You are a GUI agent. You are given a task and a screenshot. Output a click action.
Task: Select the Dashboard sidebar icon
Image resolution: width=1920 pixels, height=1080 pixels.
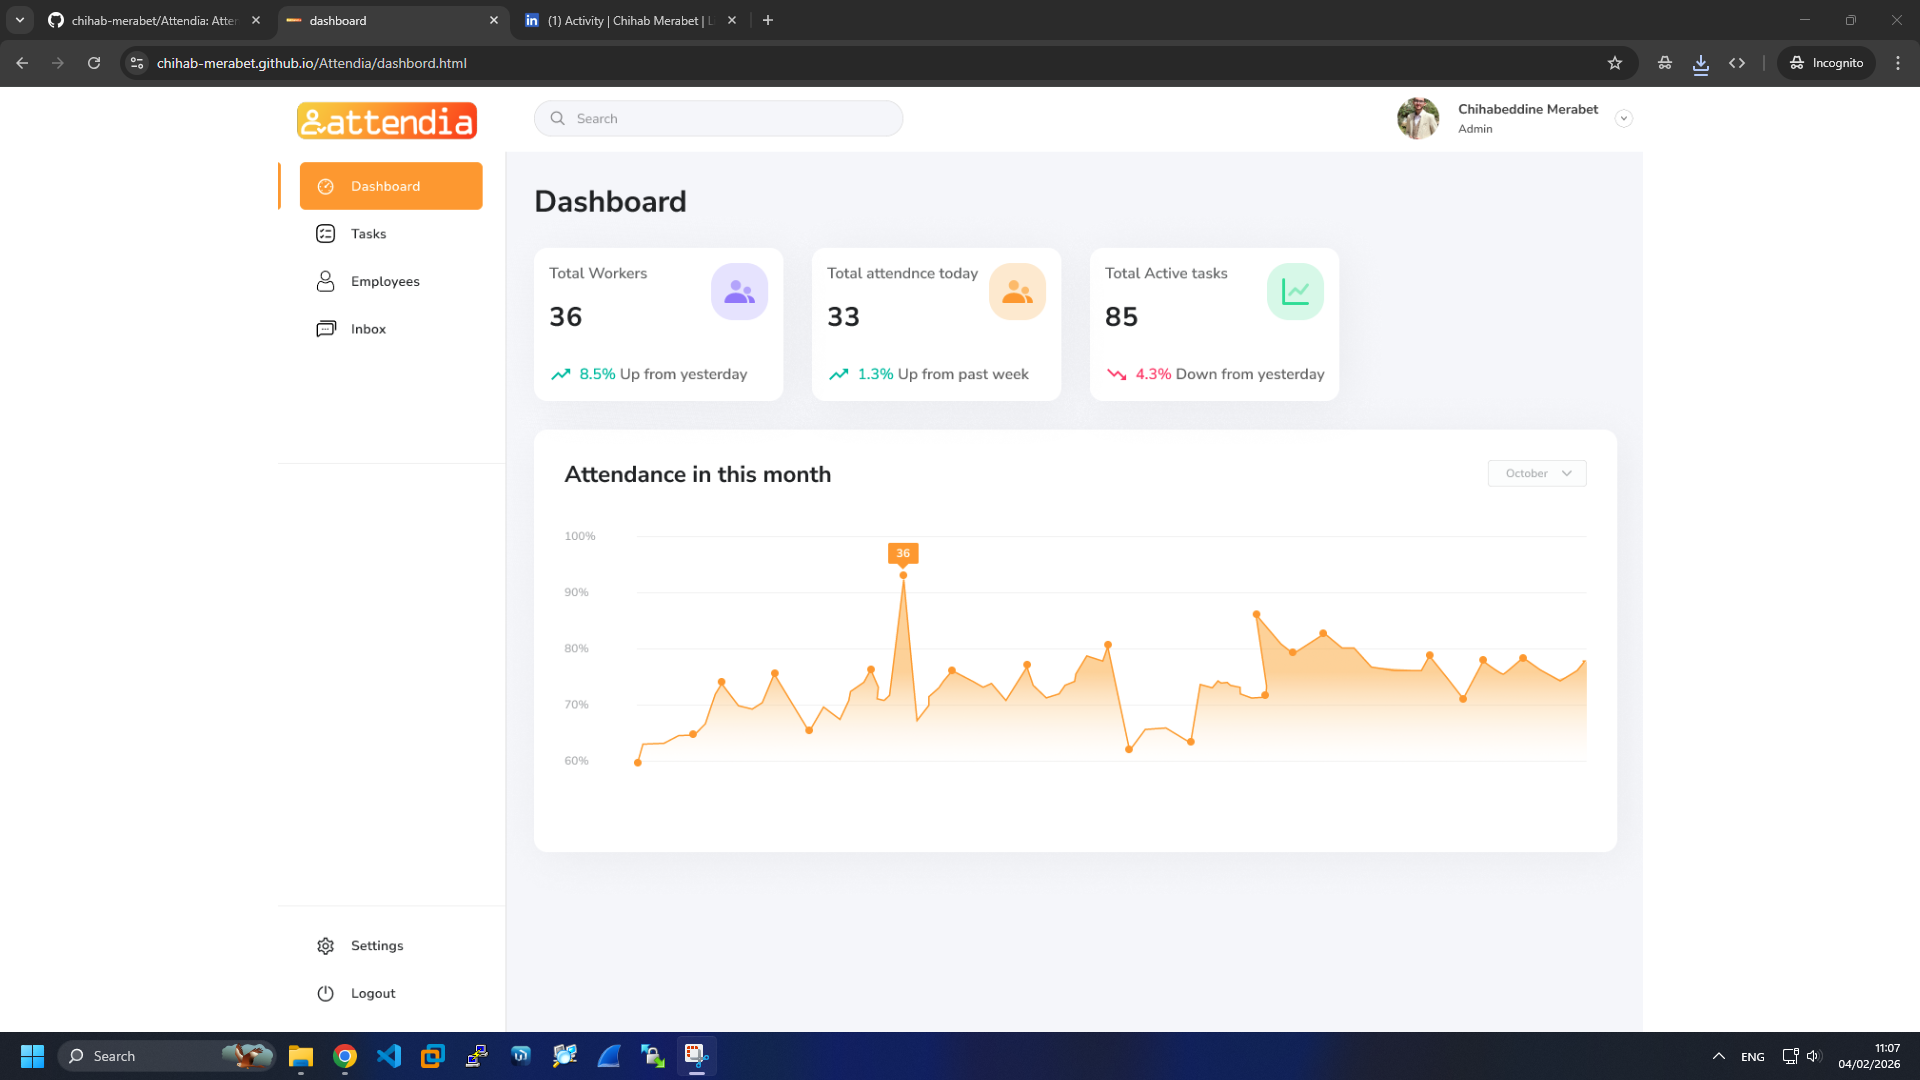coord(326,186)
